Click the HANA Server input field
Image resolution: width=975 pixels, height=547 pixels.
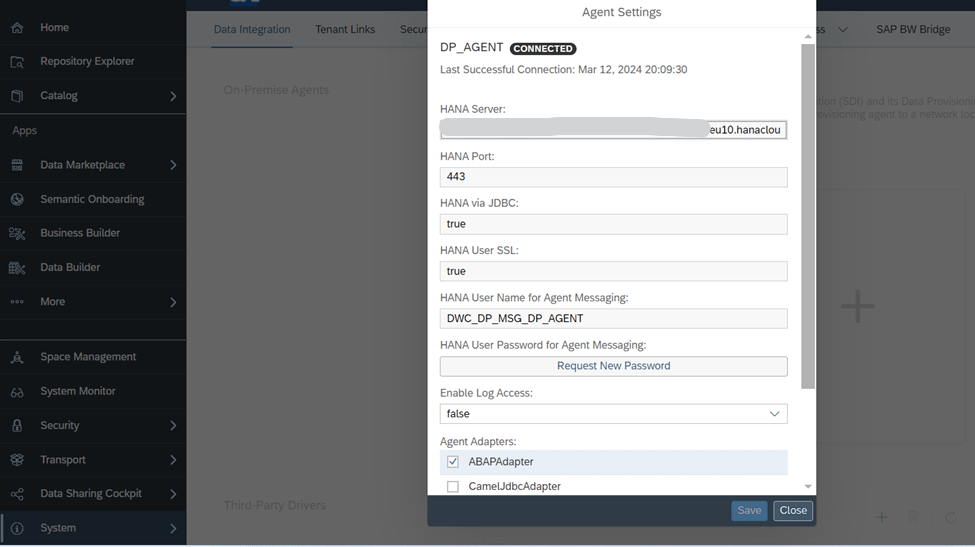click(614, 129)
